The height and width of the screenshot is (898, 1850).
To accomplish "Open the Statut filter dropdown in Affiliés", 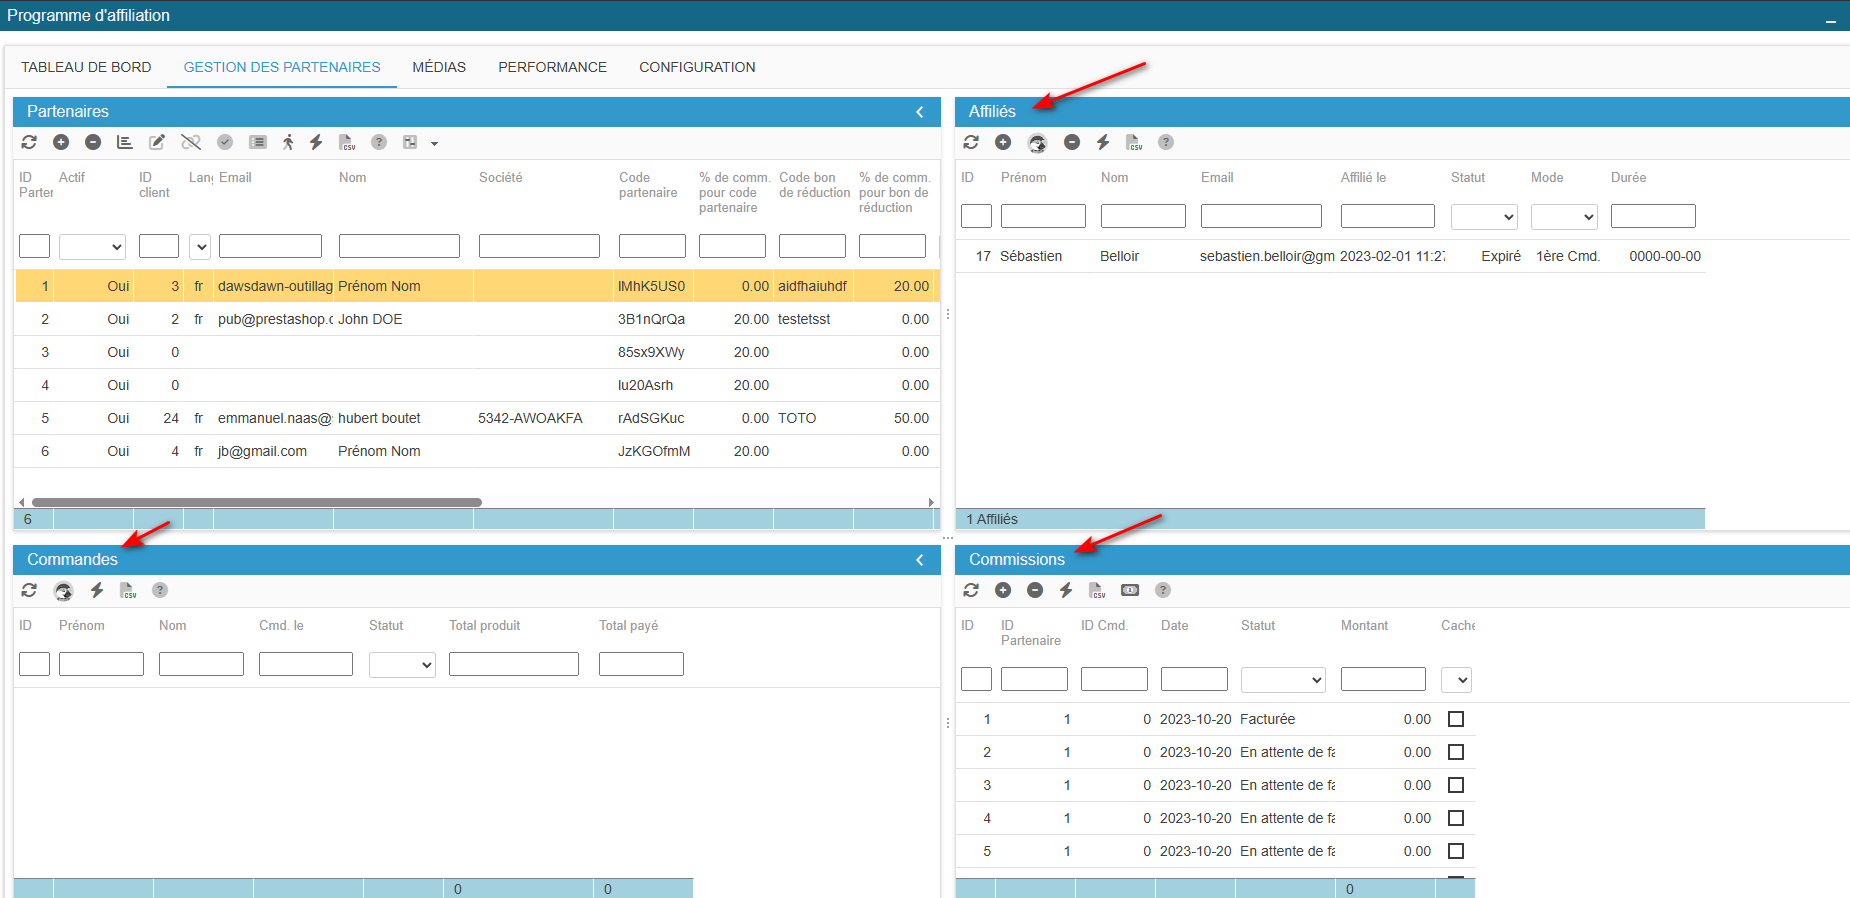I will pyautogui.click(x=1484, y=216).
